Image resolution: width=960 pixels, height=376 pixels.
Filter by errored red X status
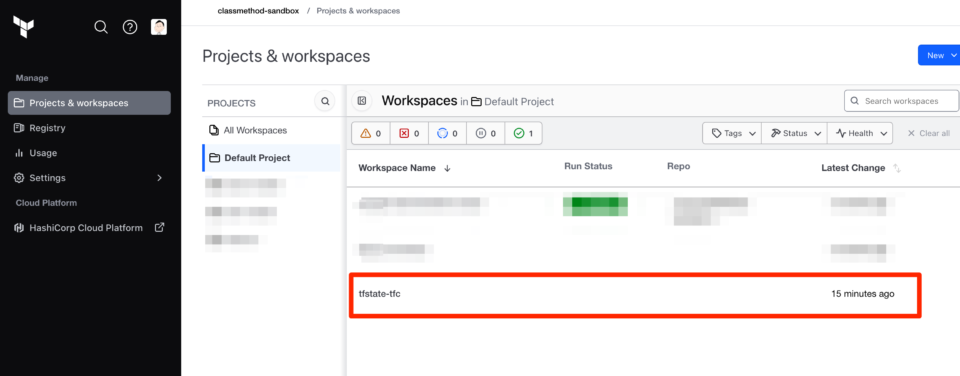409,133
